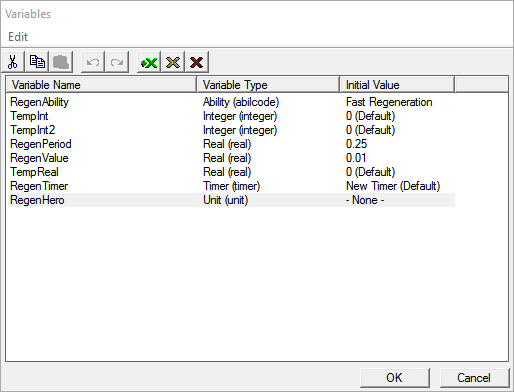Image resolution: width=514 pixels, height=392 pixels.
Task: Click Integer type cell of TempInt2
Action: [x=240, y=130]
